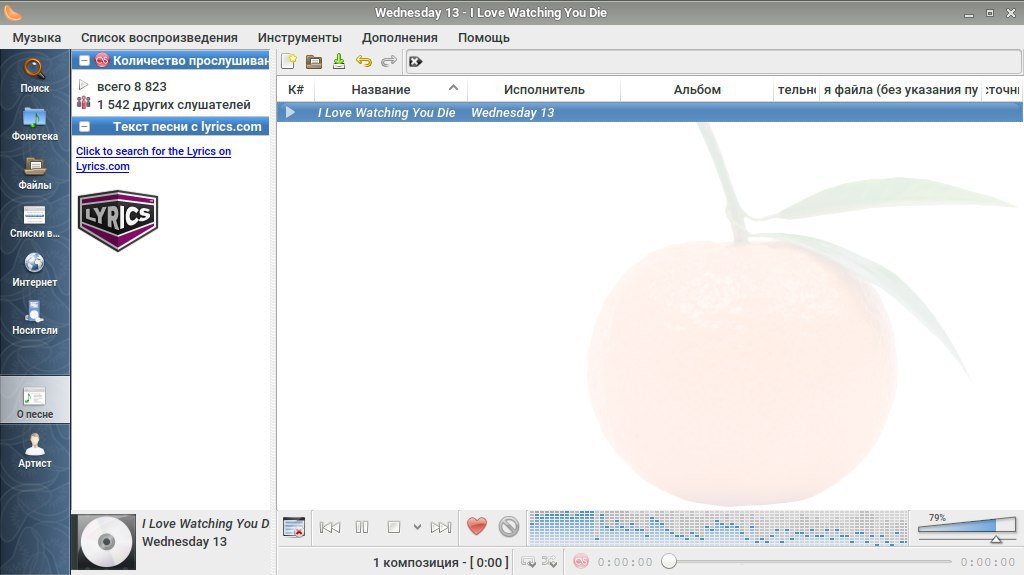Click the Last.fm scrobble toggle icon
Image resolution: width=1024 pixels, height=575 pixels.
(581, 561)
